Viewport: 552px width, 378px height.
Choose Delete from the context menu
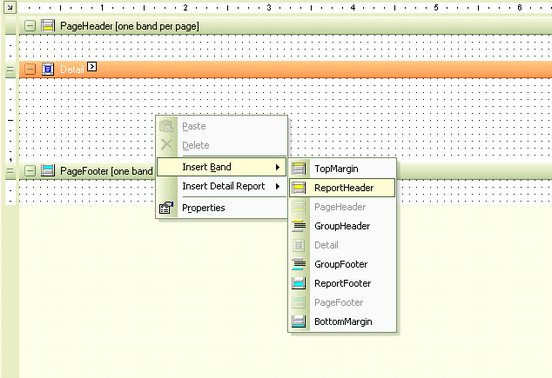pyautogui.click(x=221, y=145)
